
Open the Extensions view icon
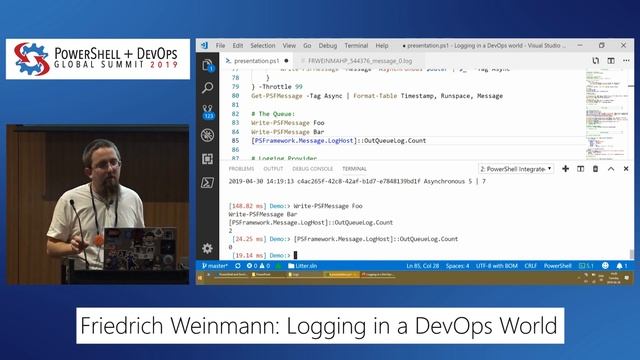click(x=207, y=159)
